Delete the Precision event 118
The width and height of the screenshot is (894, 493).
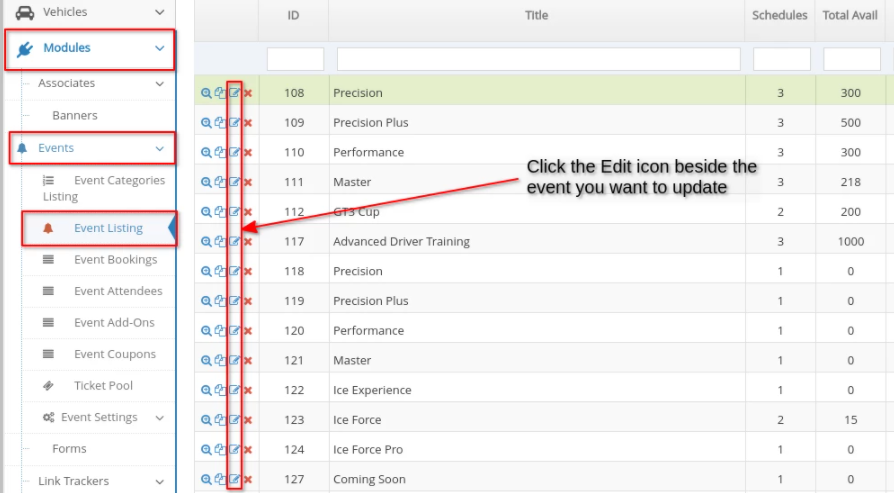(x=248, y=271)
